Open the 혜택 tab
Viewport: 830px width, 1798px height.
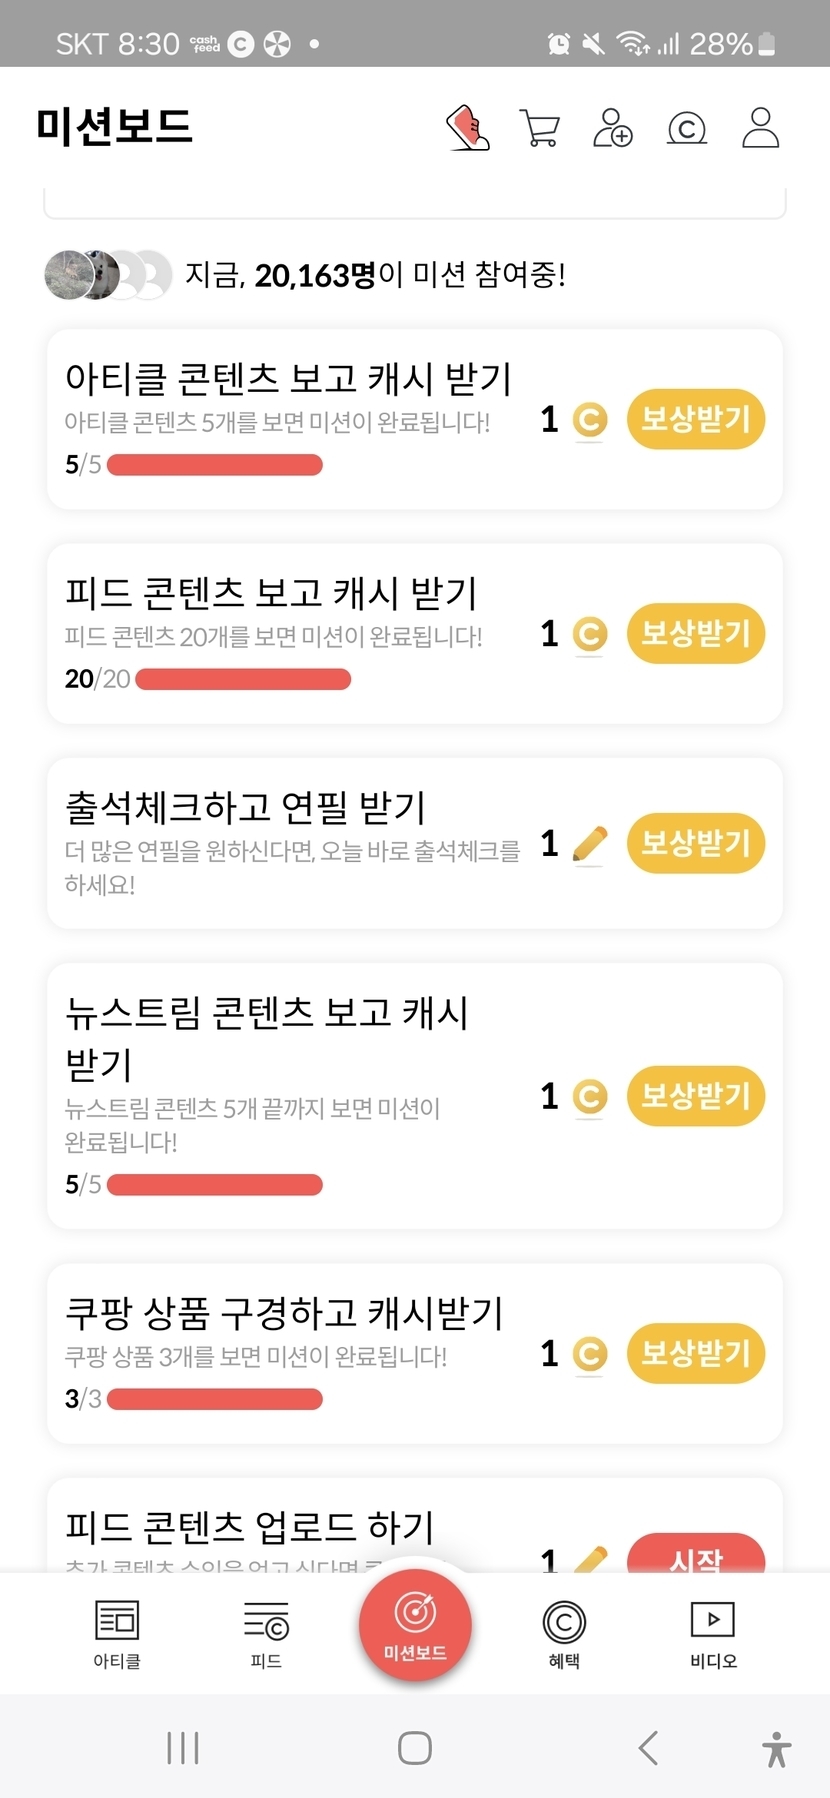coord(564,1632)
